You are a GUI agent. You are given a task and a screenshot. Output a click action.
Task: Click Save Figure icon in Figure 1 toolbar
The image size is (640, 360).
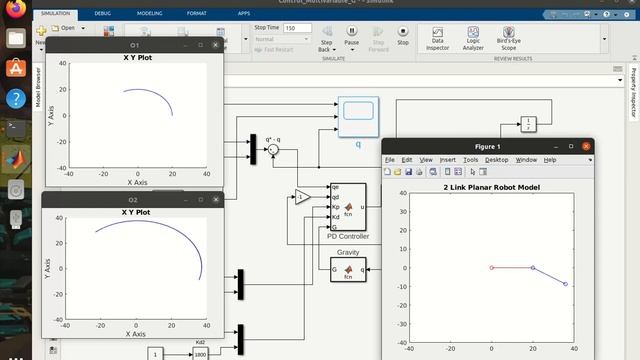408,172
